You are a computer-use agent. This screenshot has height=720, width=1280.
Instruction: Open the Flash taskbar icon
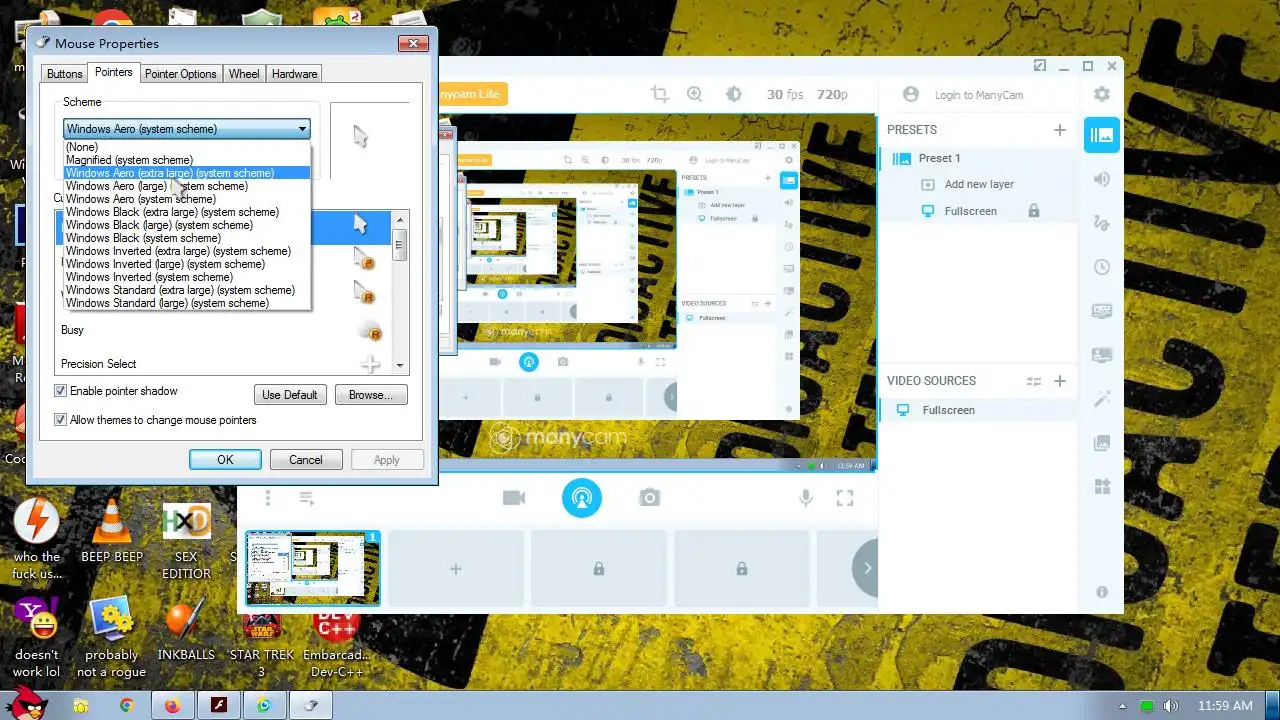[219, 705]
